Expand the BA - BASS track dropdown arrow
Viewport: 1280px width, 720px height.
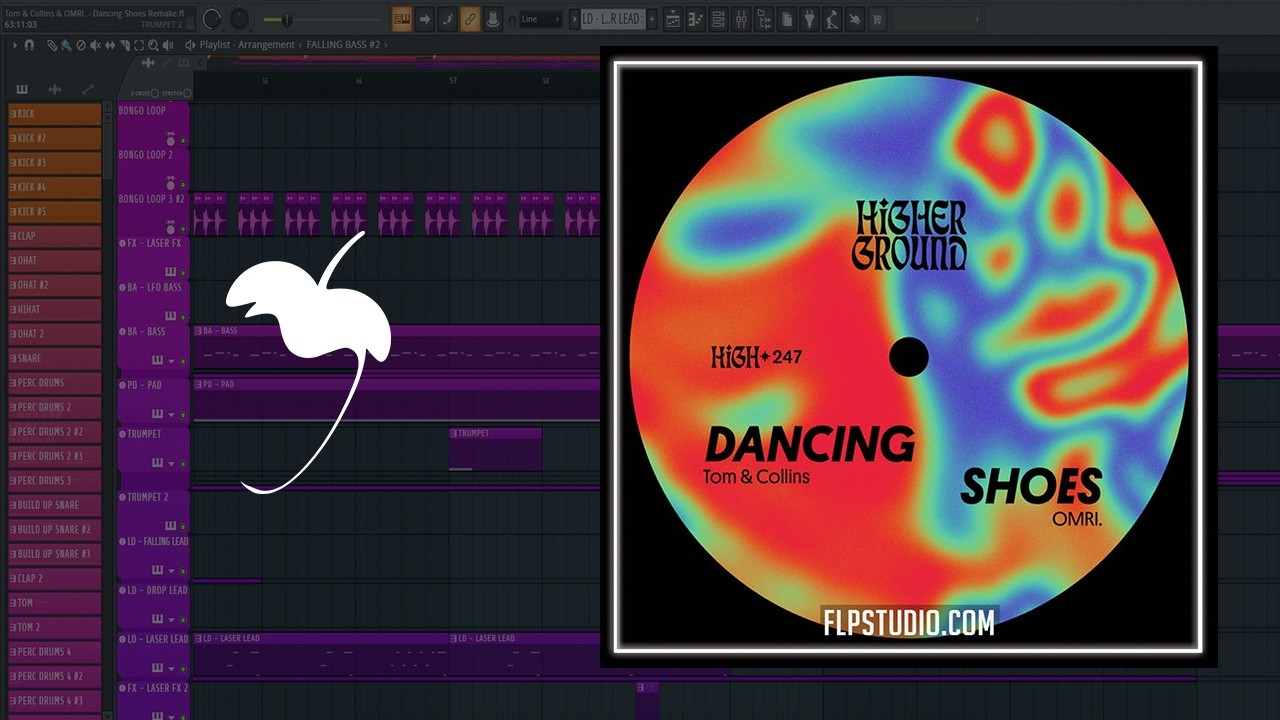click(171, 361)
